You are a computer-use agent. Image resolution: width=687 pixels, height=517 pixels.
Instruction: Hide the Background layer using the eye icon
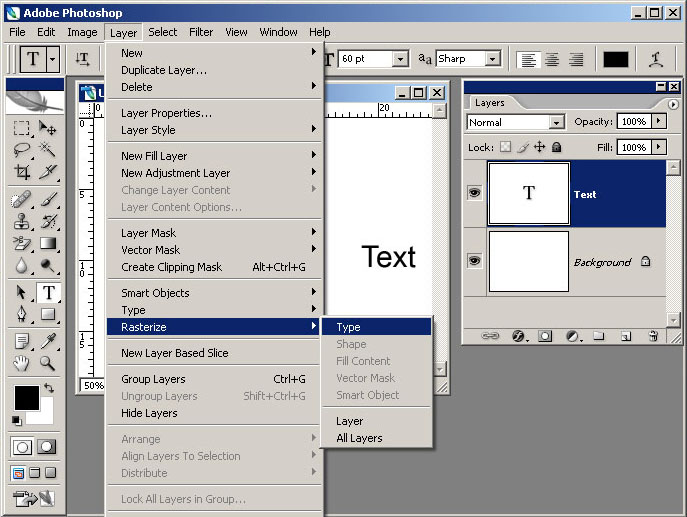pos(474,261)
